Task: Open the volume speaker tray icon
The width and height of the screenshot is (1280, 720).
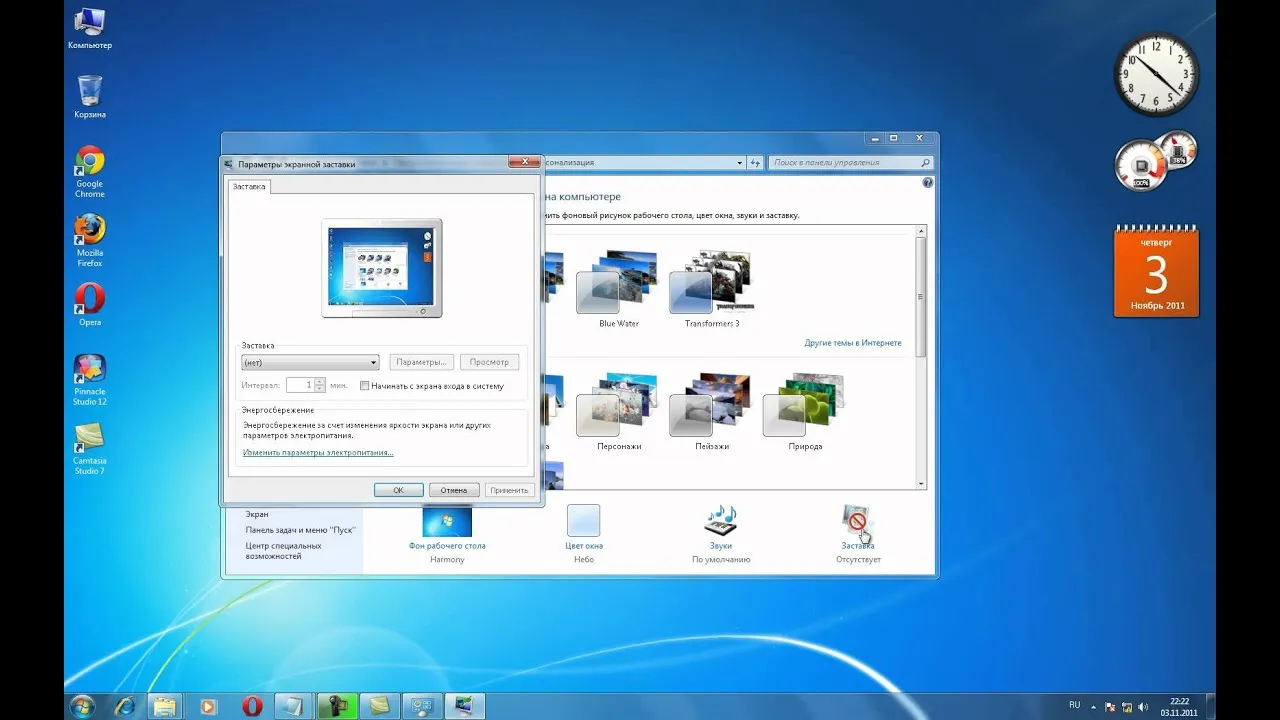Action: (x=1143, y=707)
